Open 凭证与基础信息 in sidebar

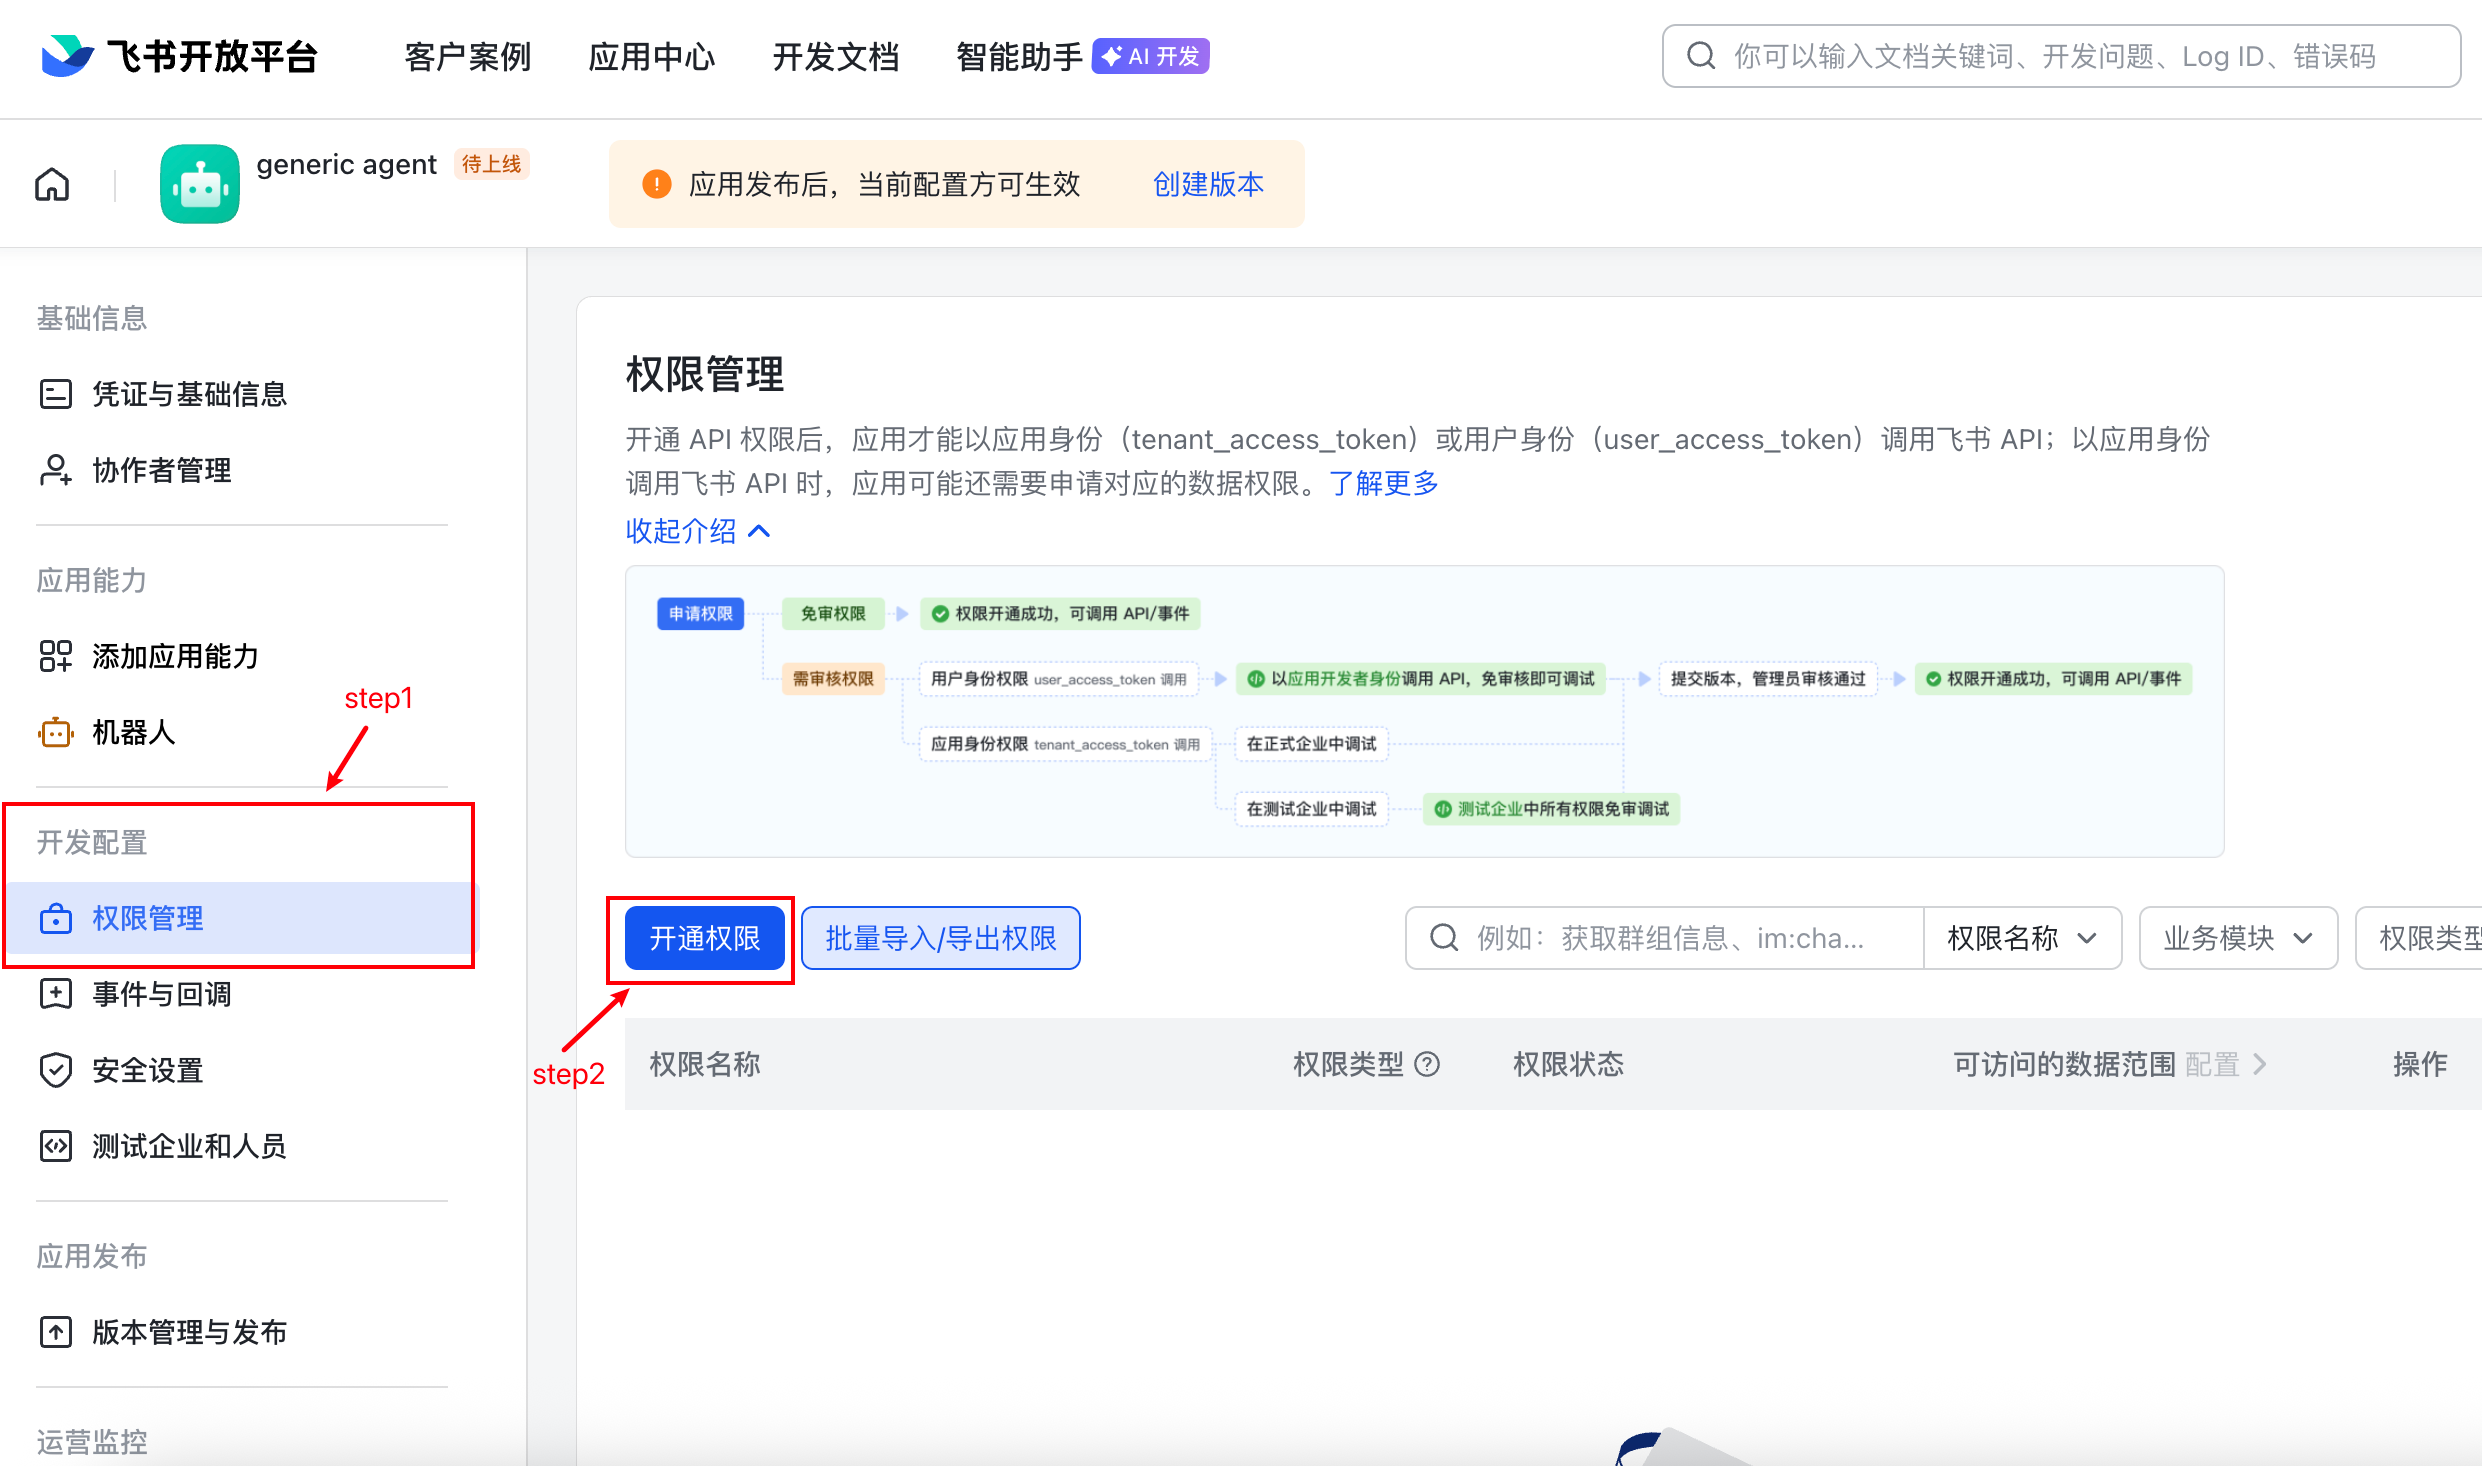(x=189, y=394)
